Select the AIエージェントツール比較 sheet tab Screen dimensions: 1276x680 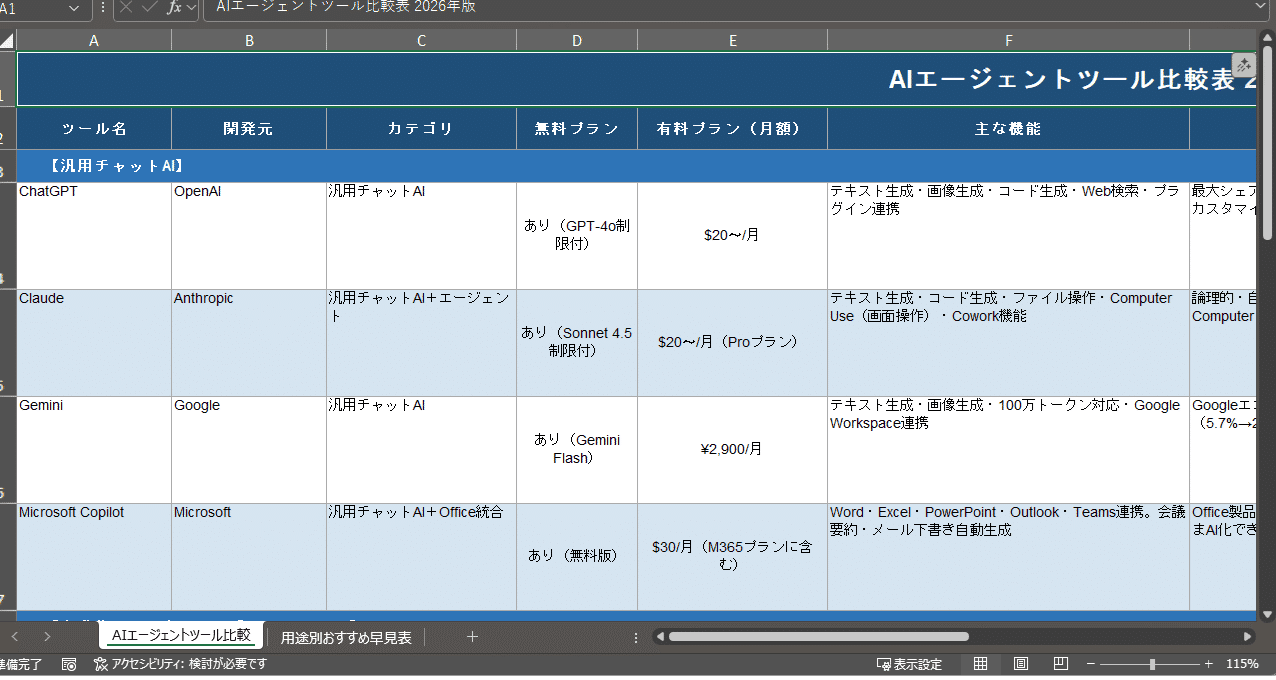click(x=181, y=636)
